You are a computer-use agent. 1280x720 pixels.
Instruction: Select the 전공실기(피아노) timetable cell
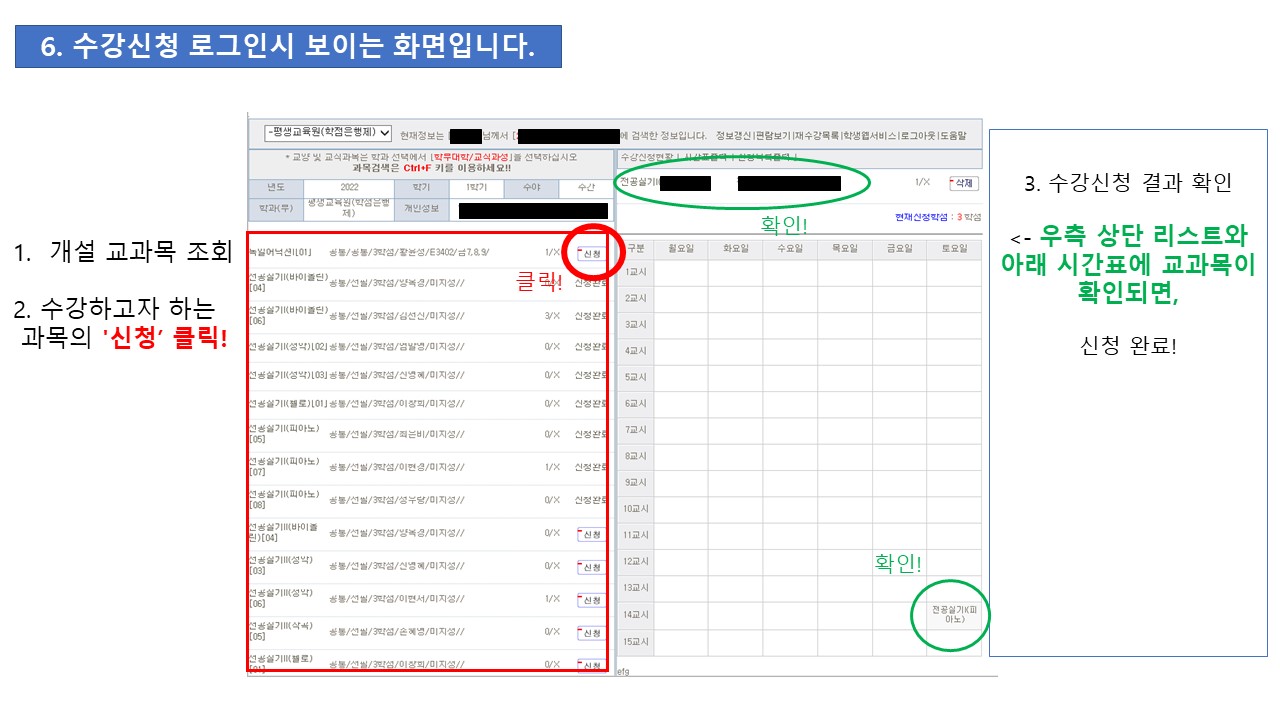click(x=953, y=614)
